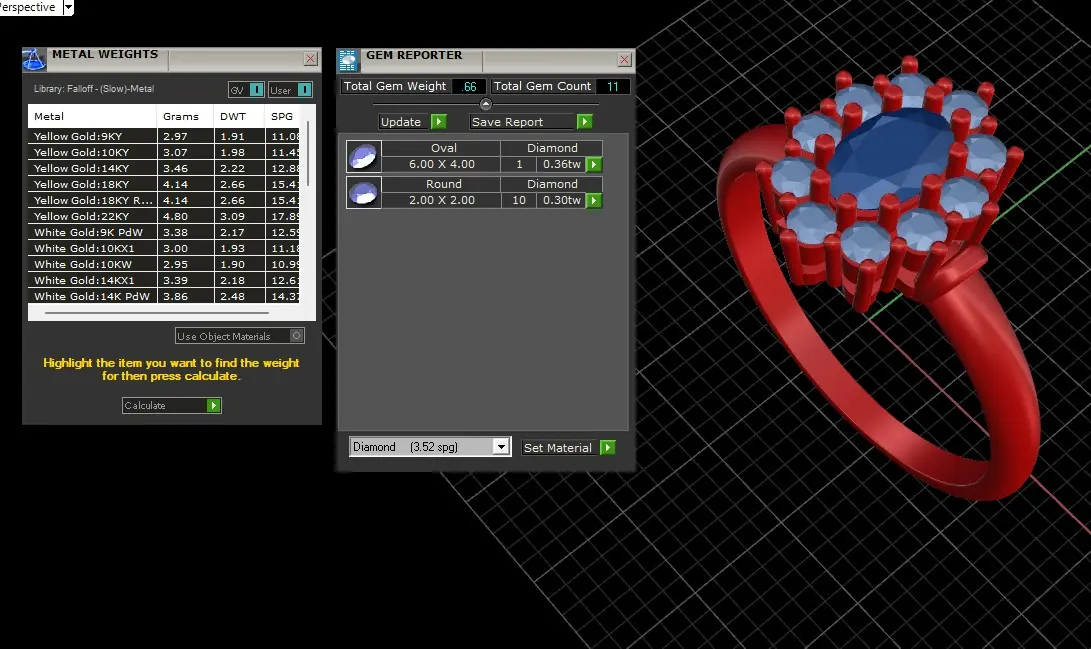Click the Diamond label in Oval row
Screen dimensions: 1091x649
(x=552, y=148)
